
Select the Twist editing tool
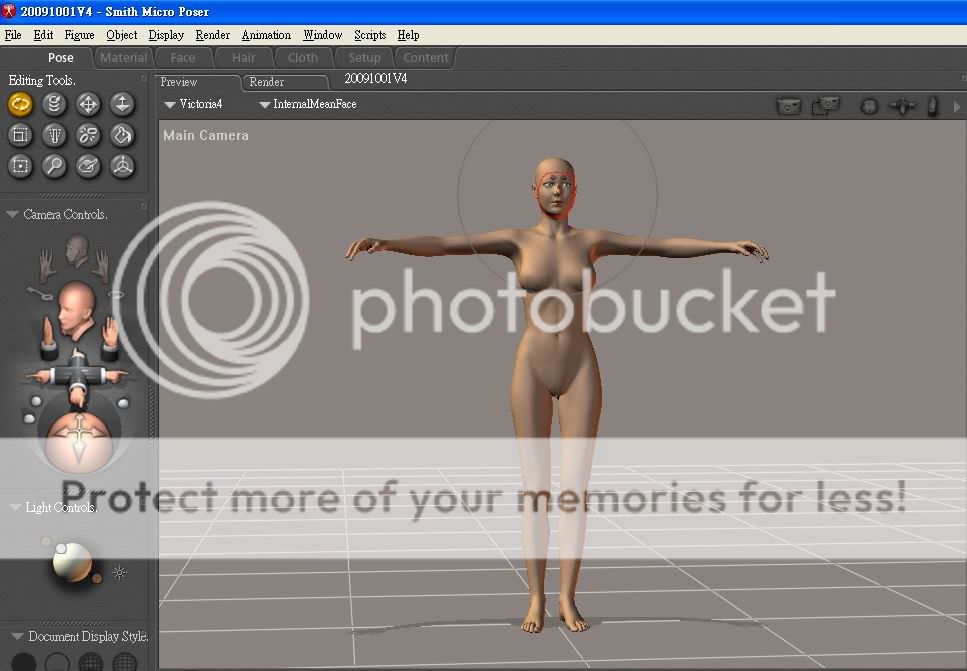pyautogui.click(x=54, y=103)
